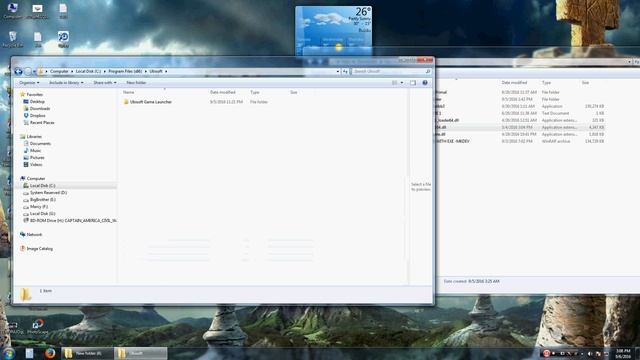Select Local Disk (C:) in sidebar

[x=42, y=186]
